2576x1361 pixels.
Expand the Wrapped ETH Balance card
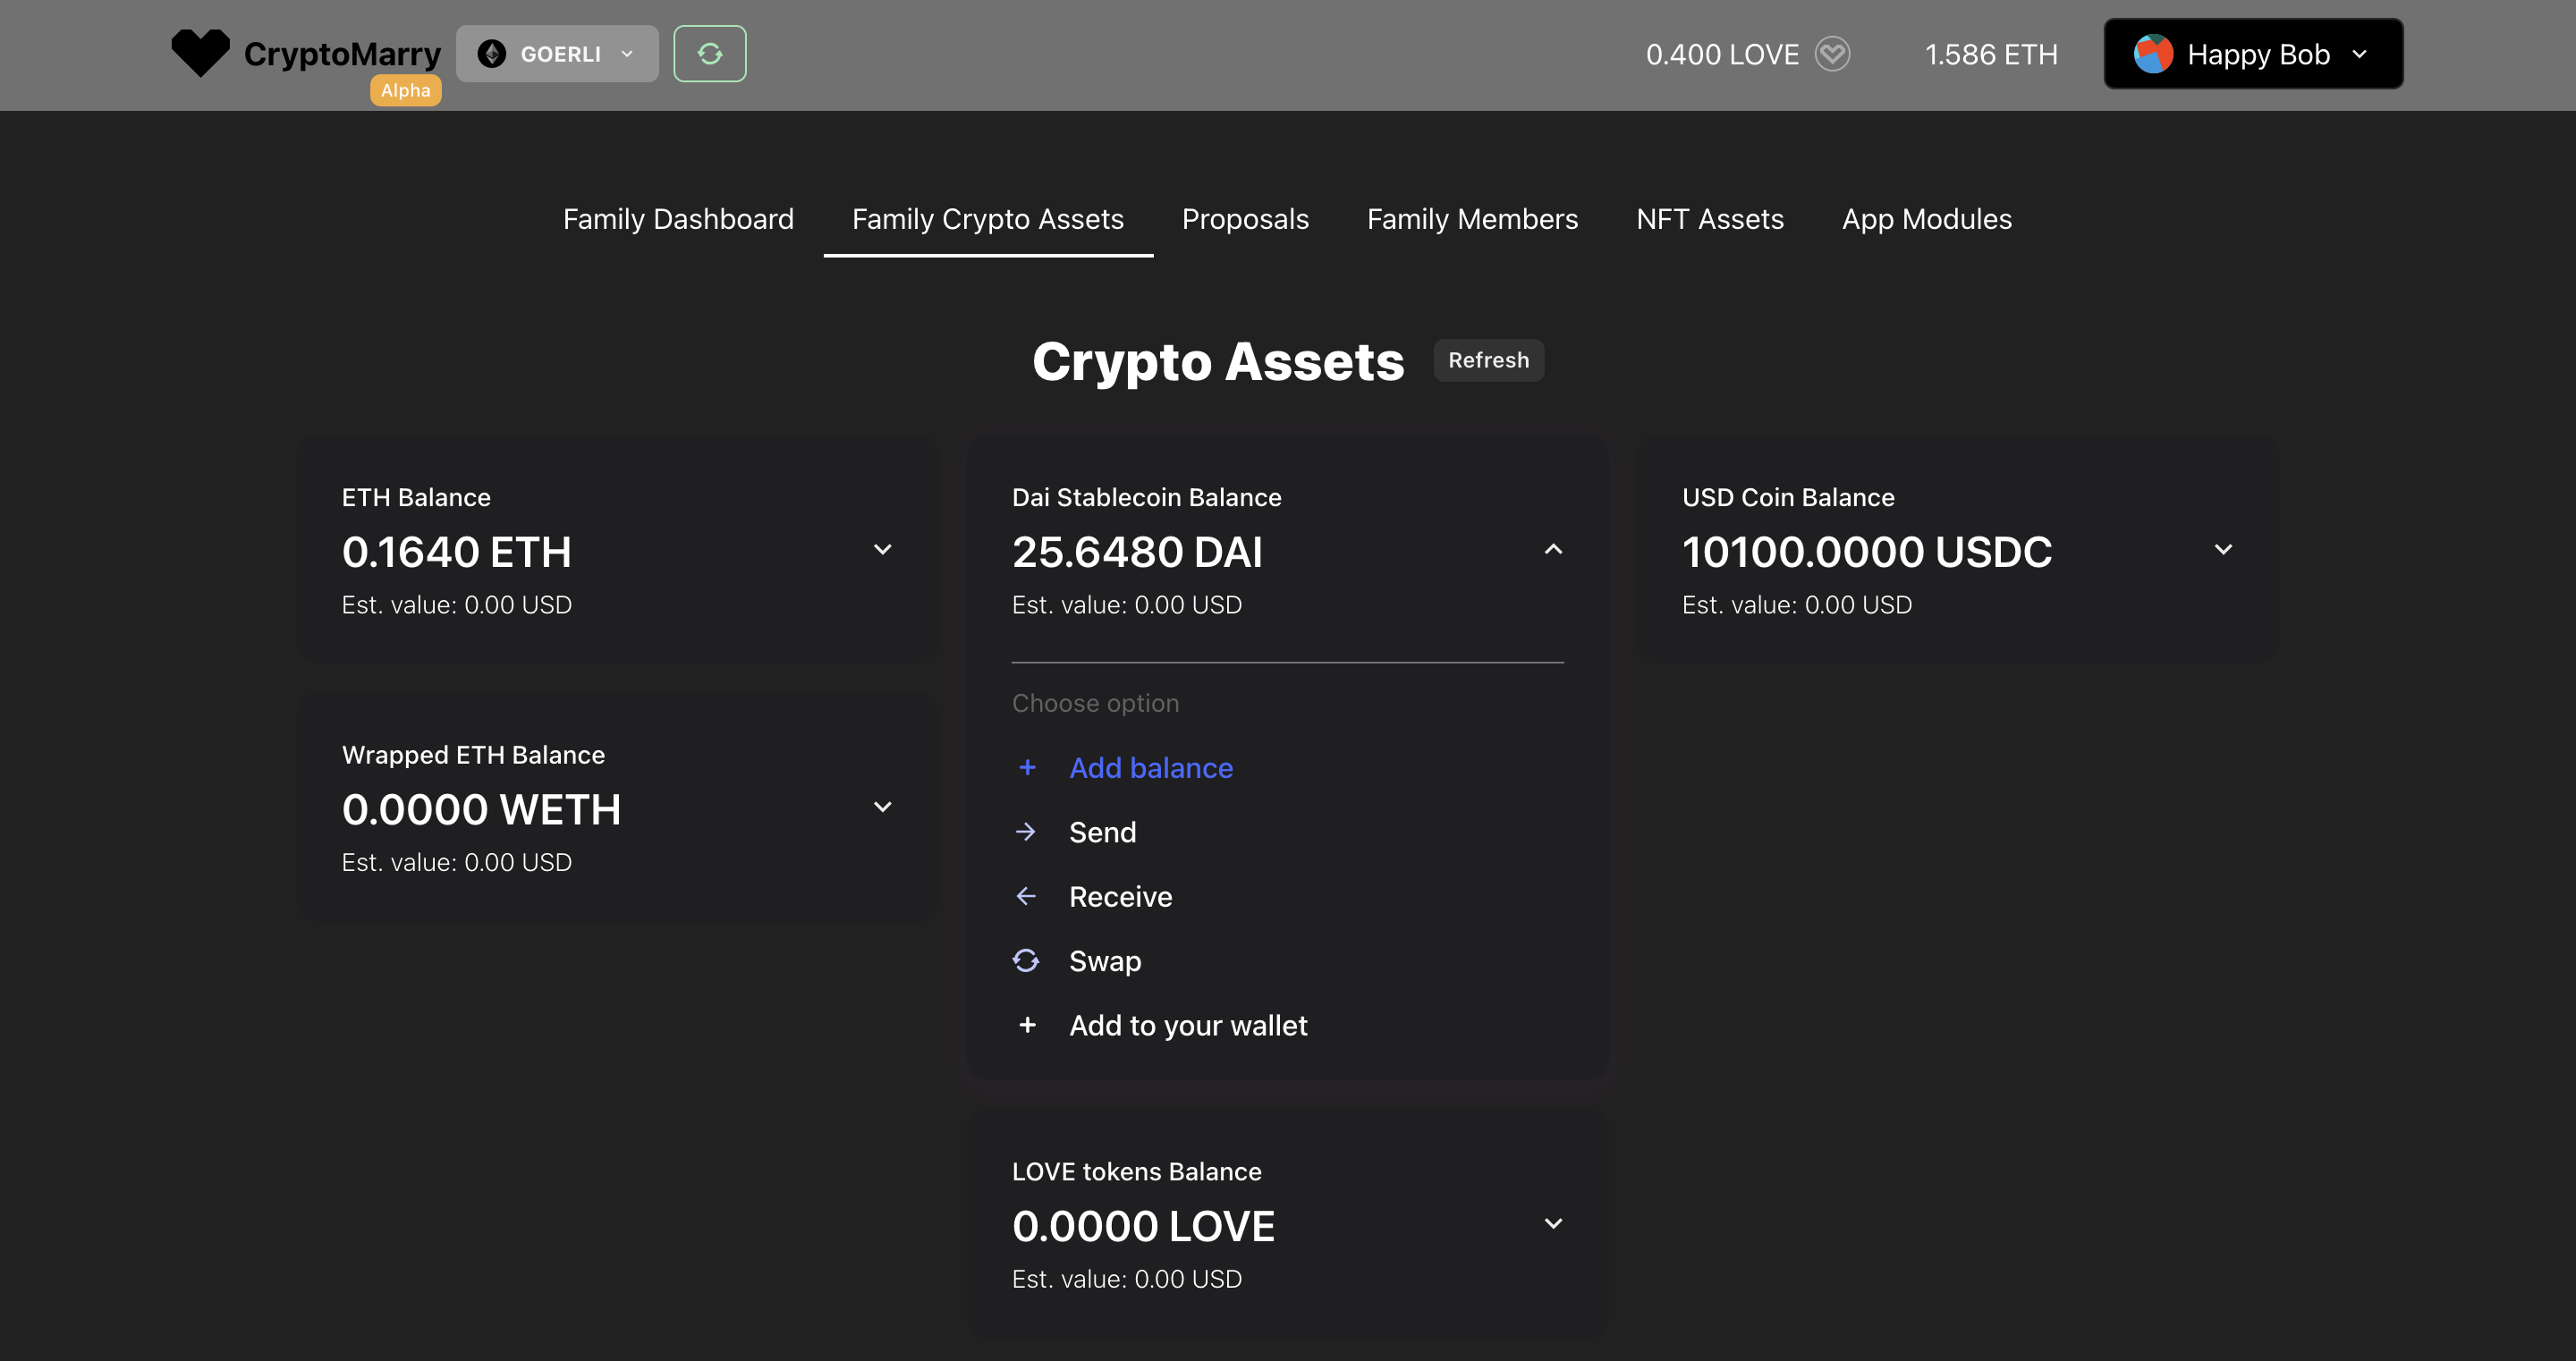[x=883, y=807]
